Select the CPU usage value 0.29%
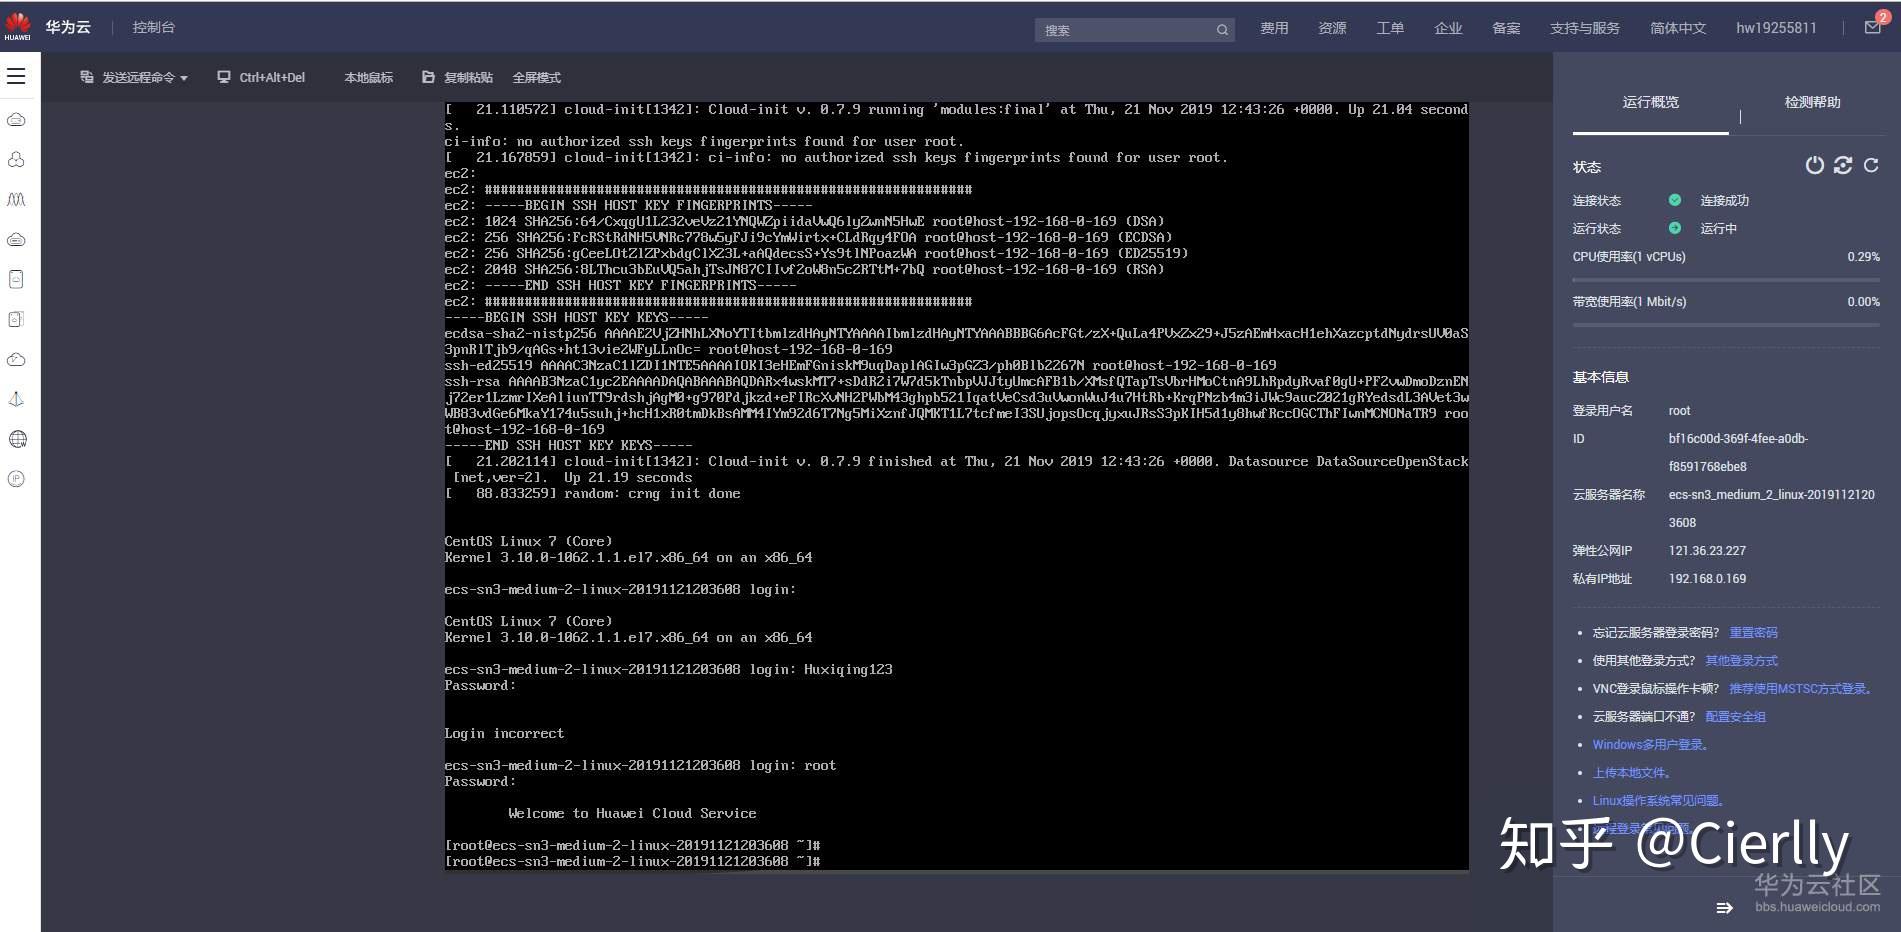 click(x=1863, y=257)
